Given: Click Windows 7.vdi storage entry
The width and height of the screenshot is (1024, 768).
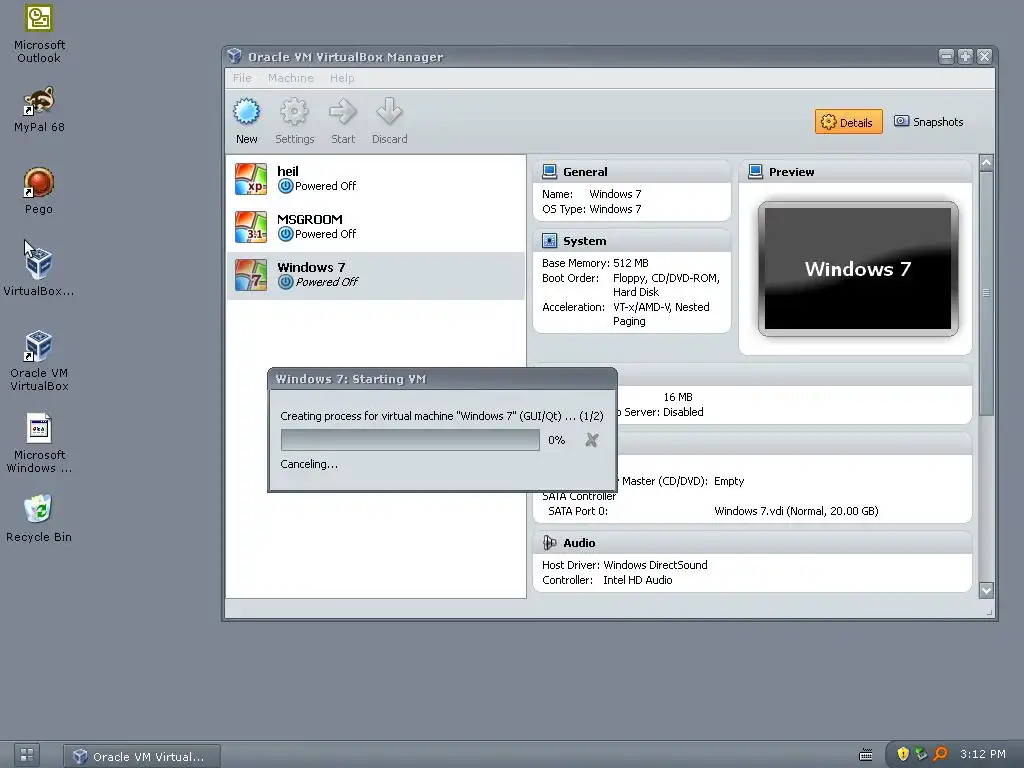Looking at the screenshot, I should click(x=796, y=511).
